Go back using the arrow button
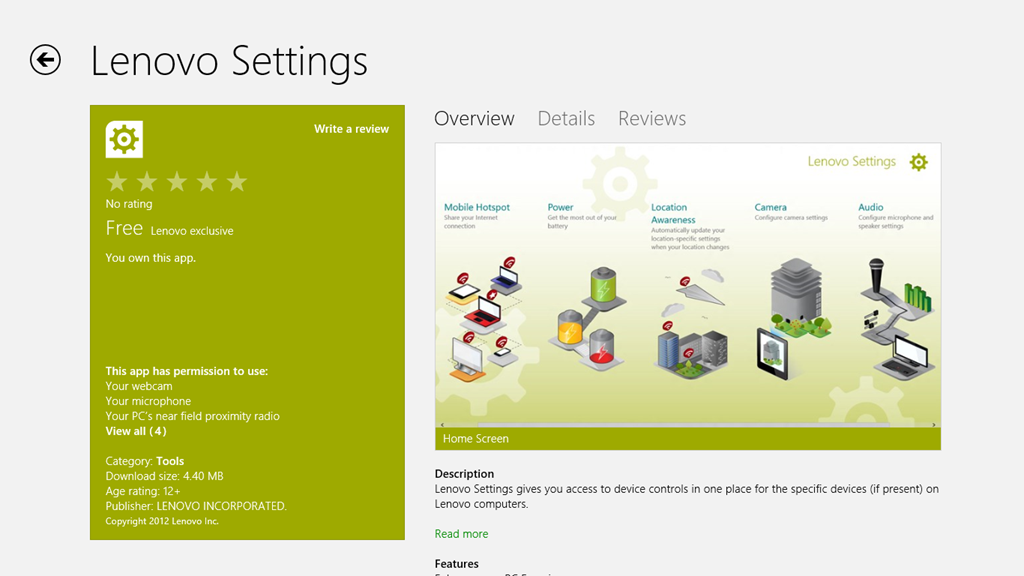The height and width of the screenshot is (576, 1024). click(x=45, y=60)
